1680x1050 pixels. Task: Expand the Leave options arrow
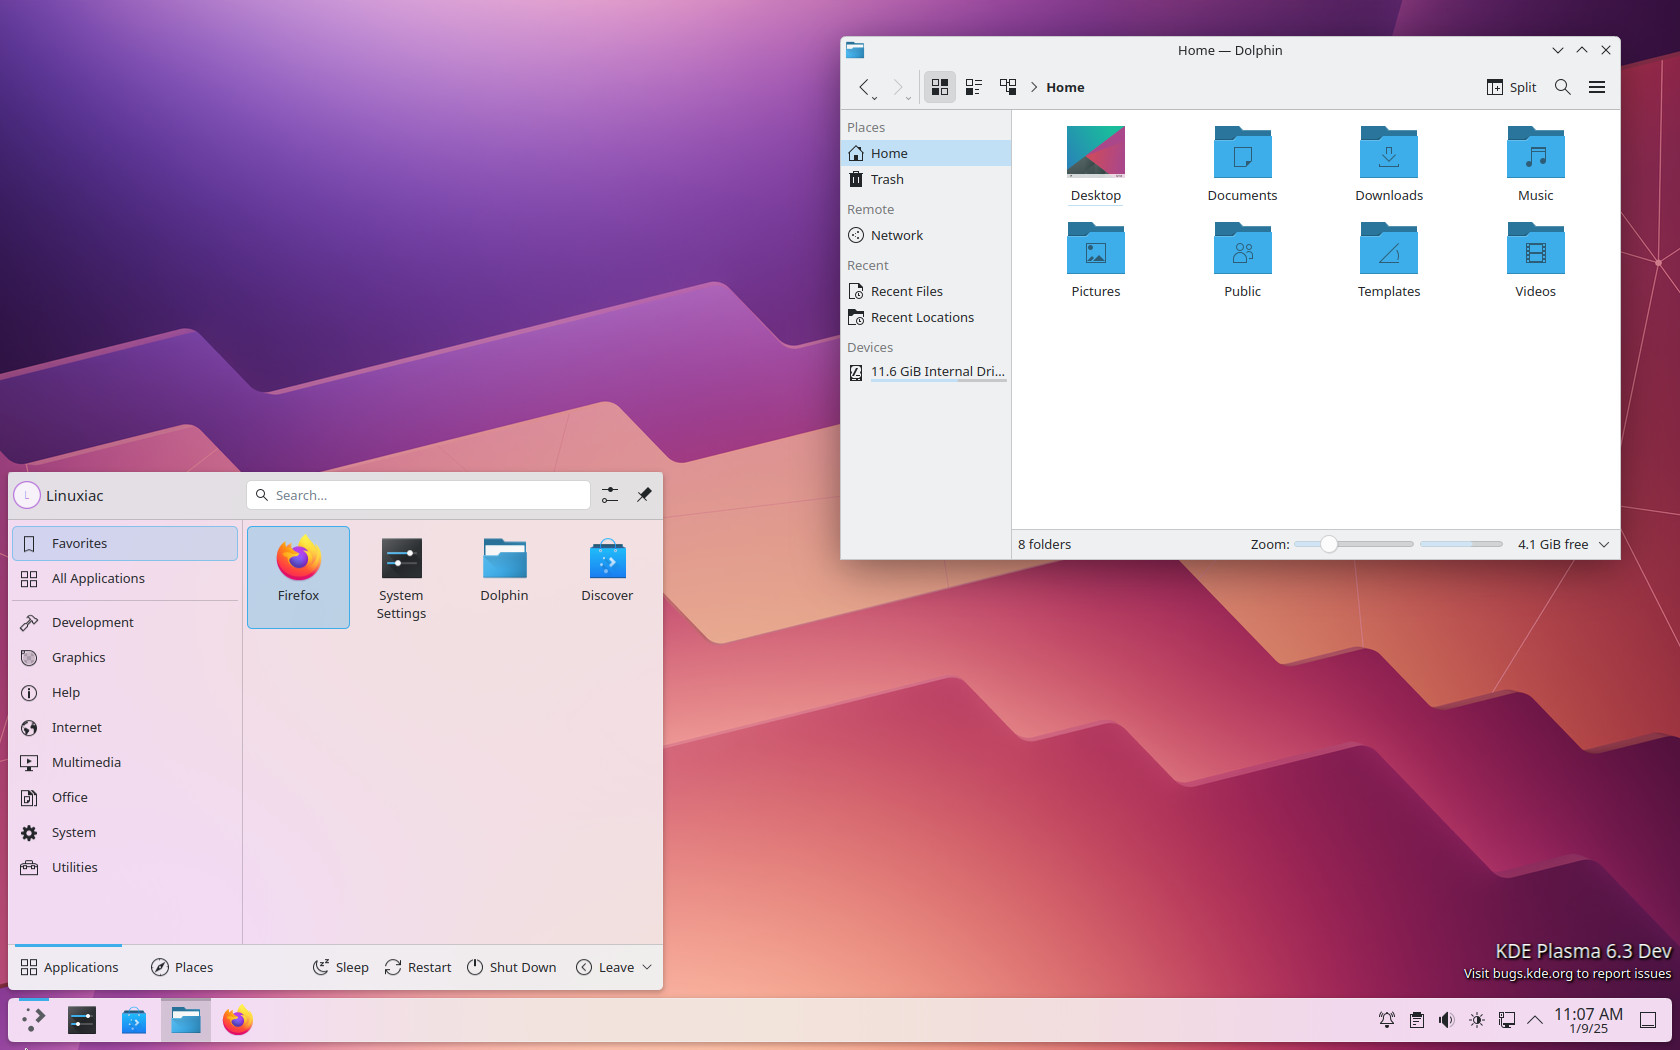pos(647,967)
